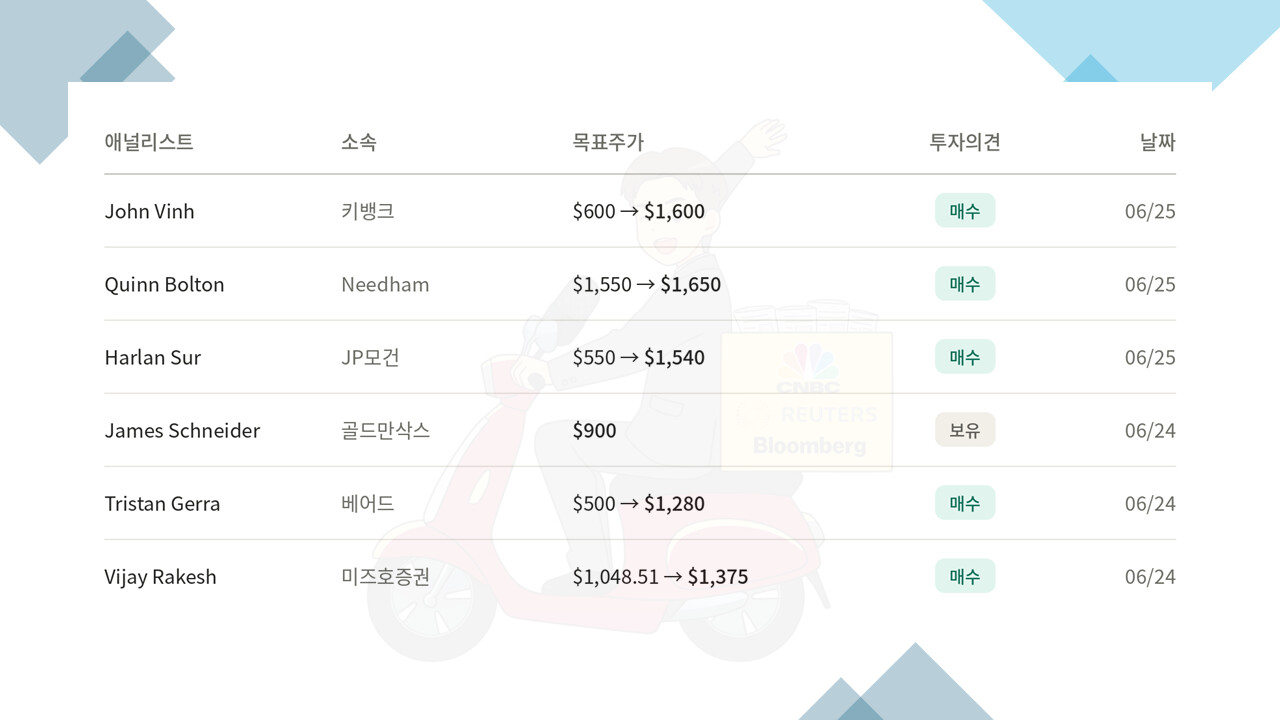The width and height of the screenshot is (1280, 720).
Task: Select the 목표주가 column header
Action: (x=608, y=142)
